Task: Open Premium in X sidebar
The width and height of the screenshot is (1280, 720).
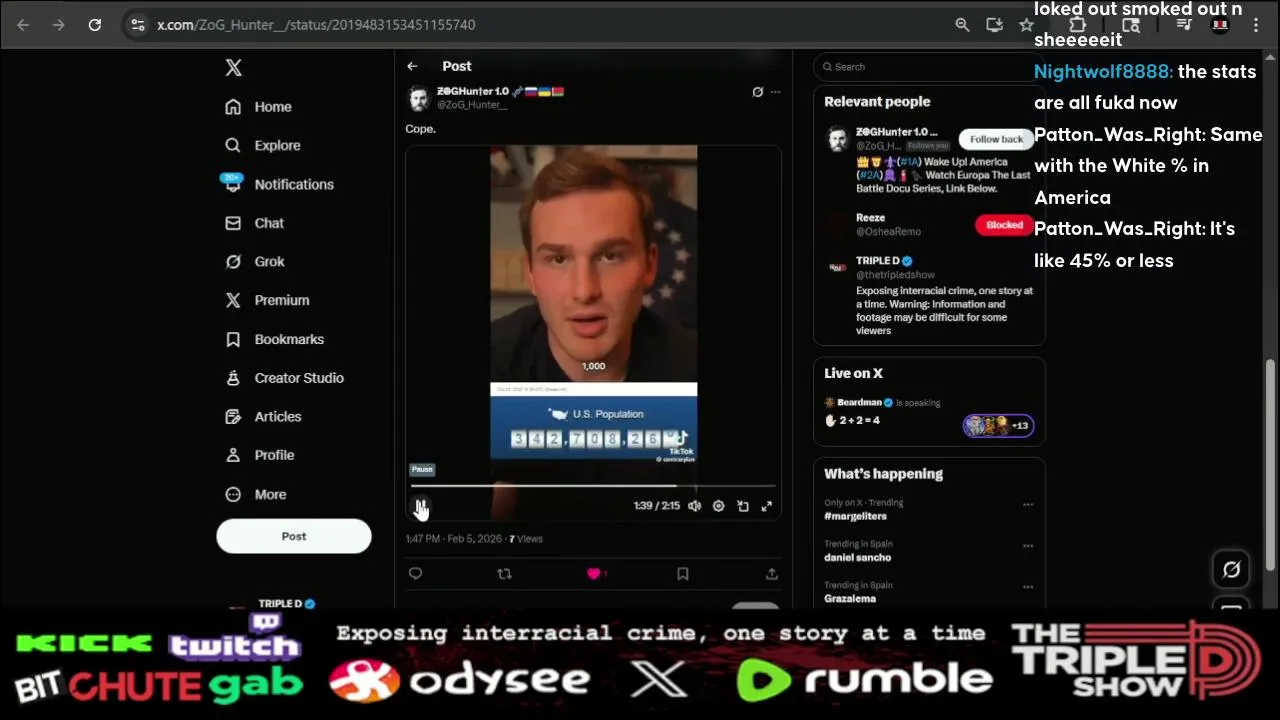Action: pos(267,300)
